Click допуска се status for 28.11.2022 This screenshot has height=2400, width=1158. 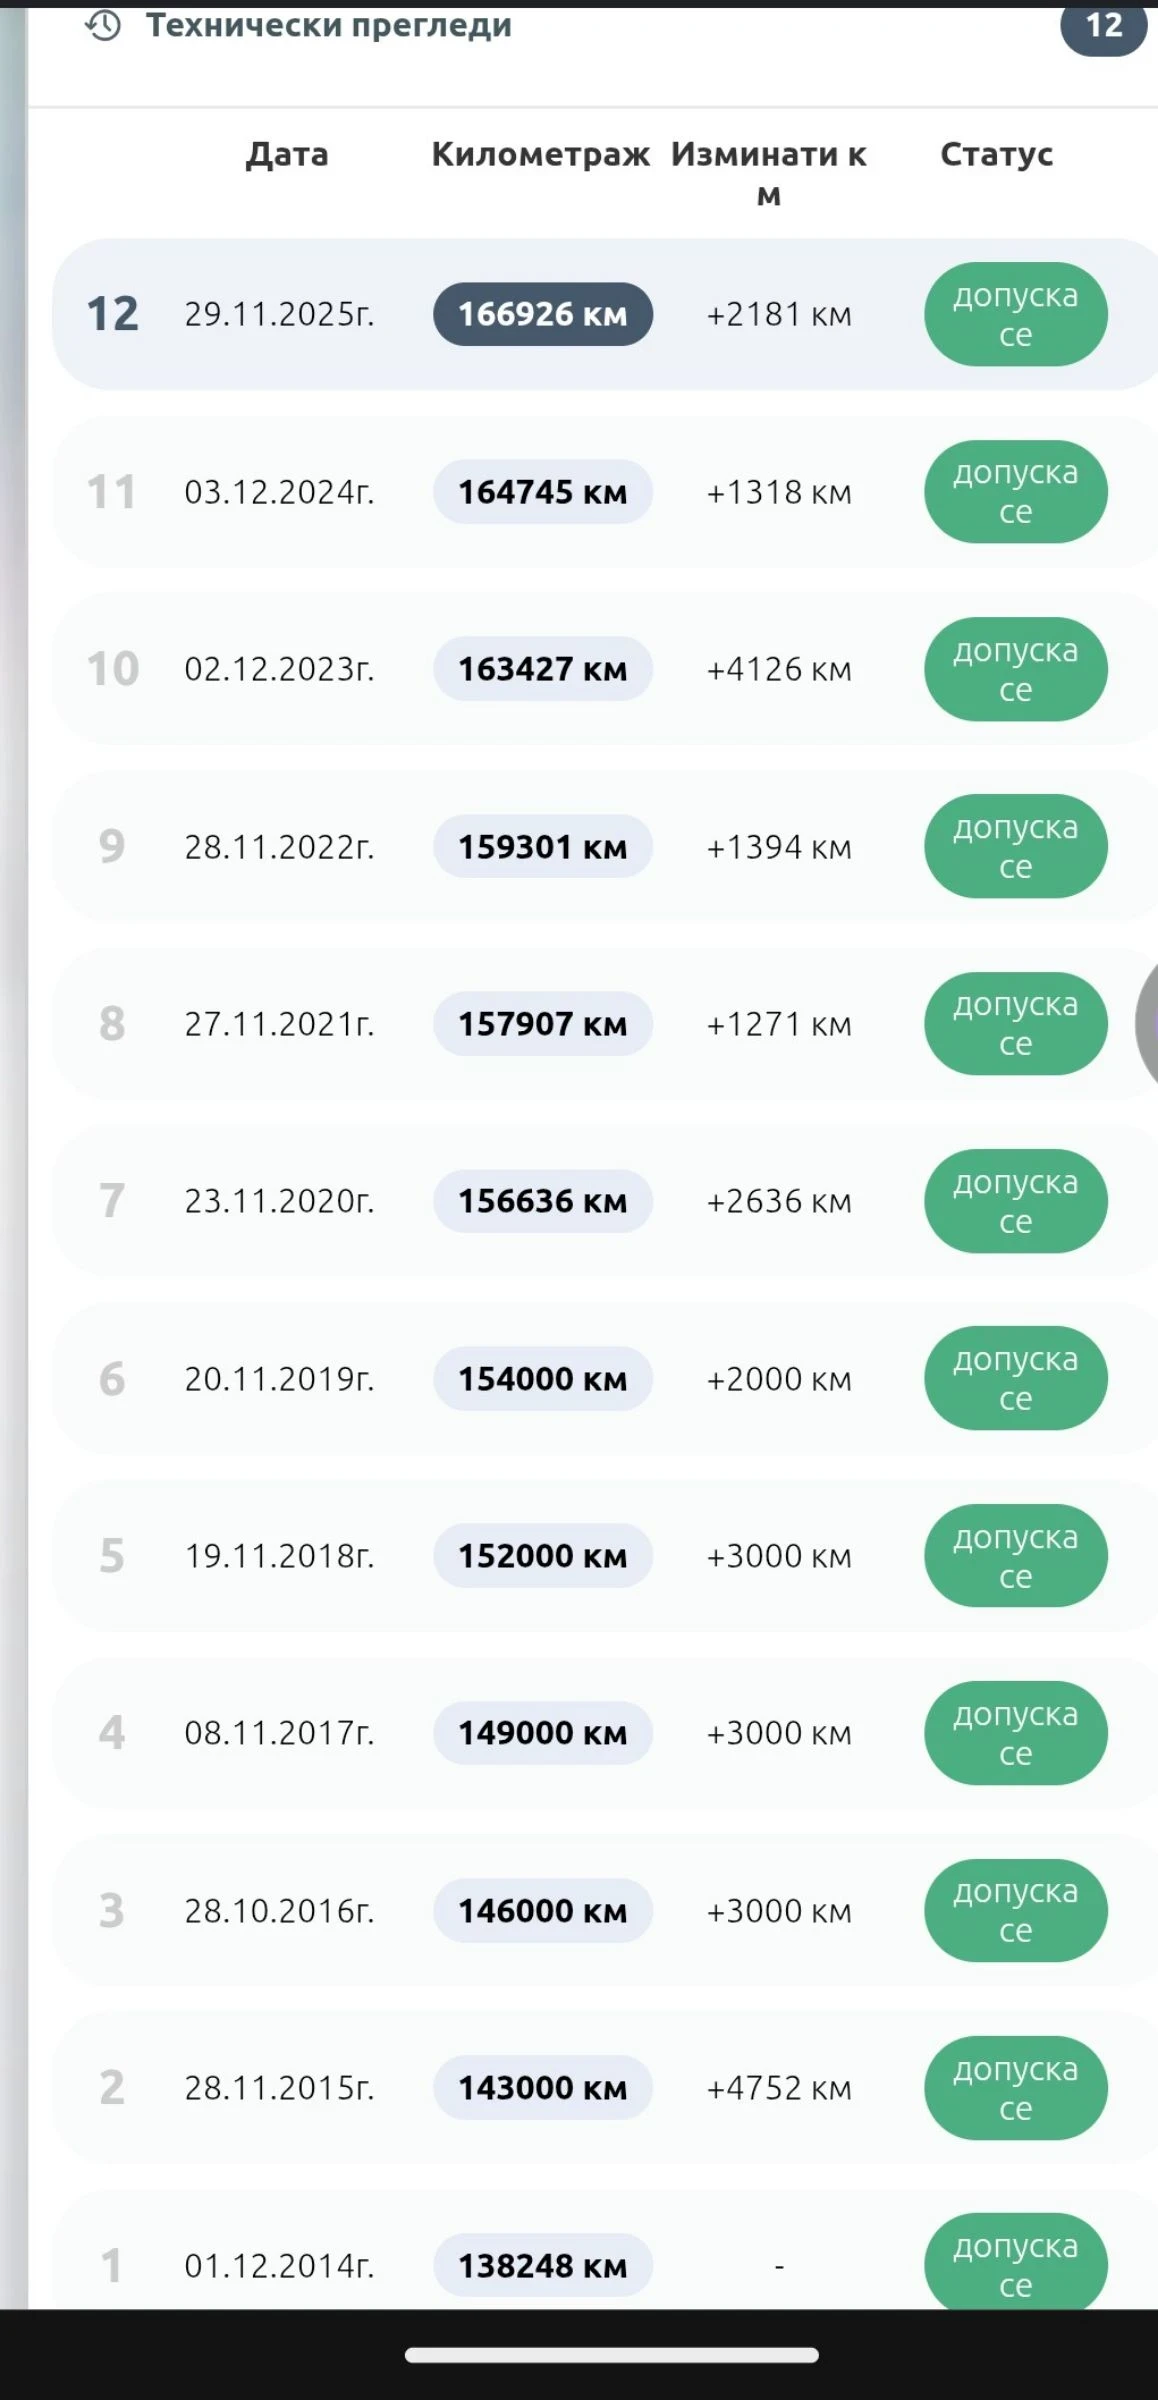pos(1015,846)
